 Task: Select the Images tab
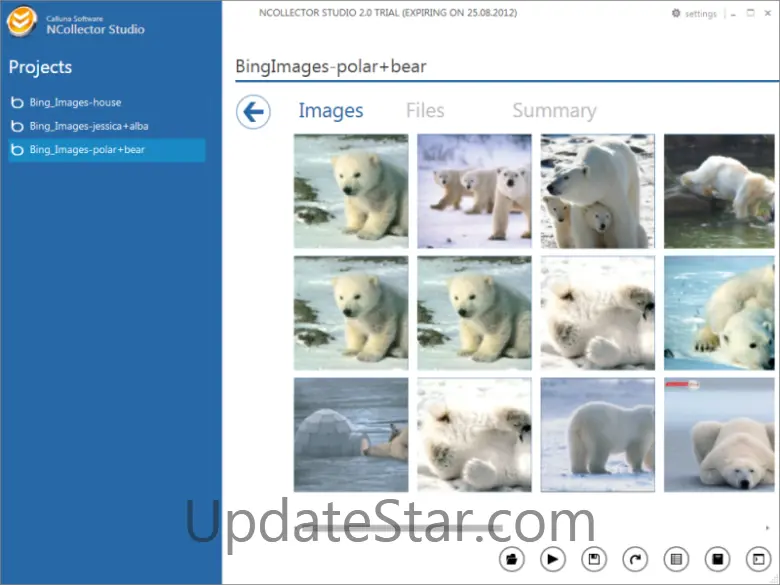(x=331, y=111)
